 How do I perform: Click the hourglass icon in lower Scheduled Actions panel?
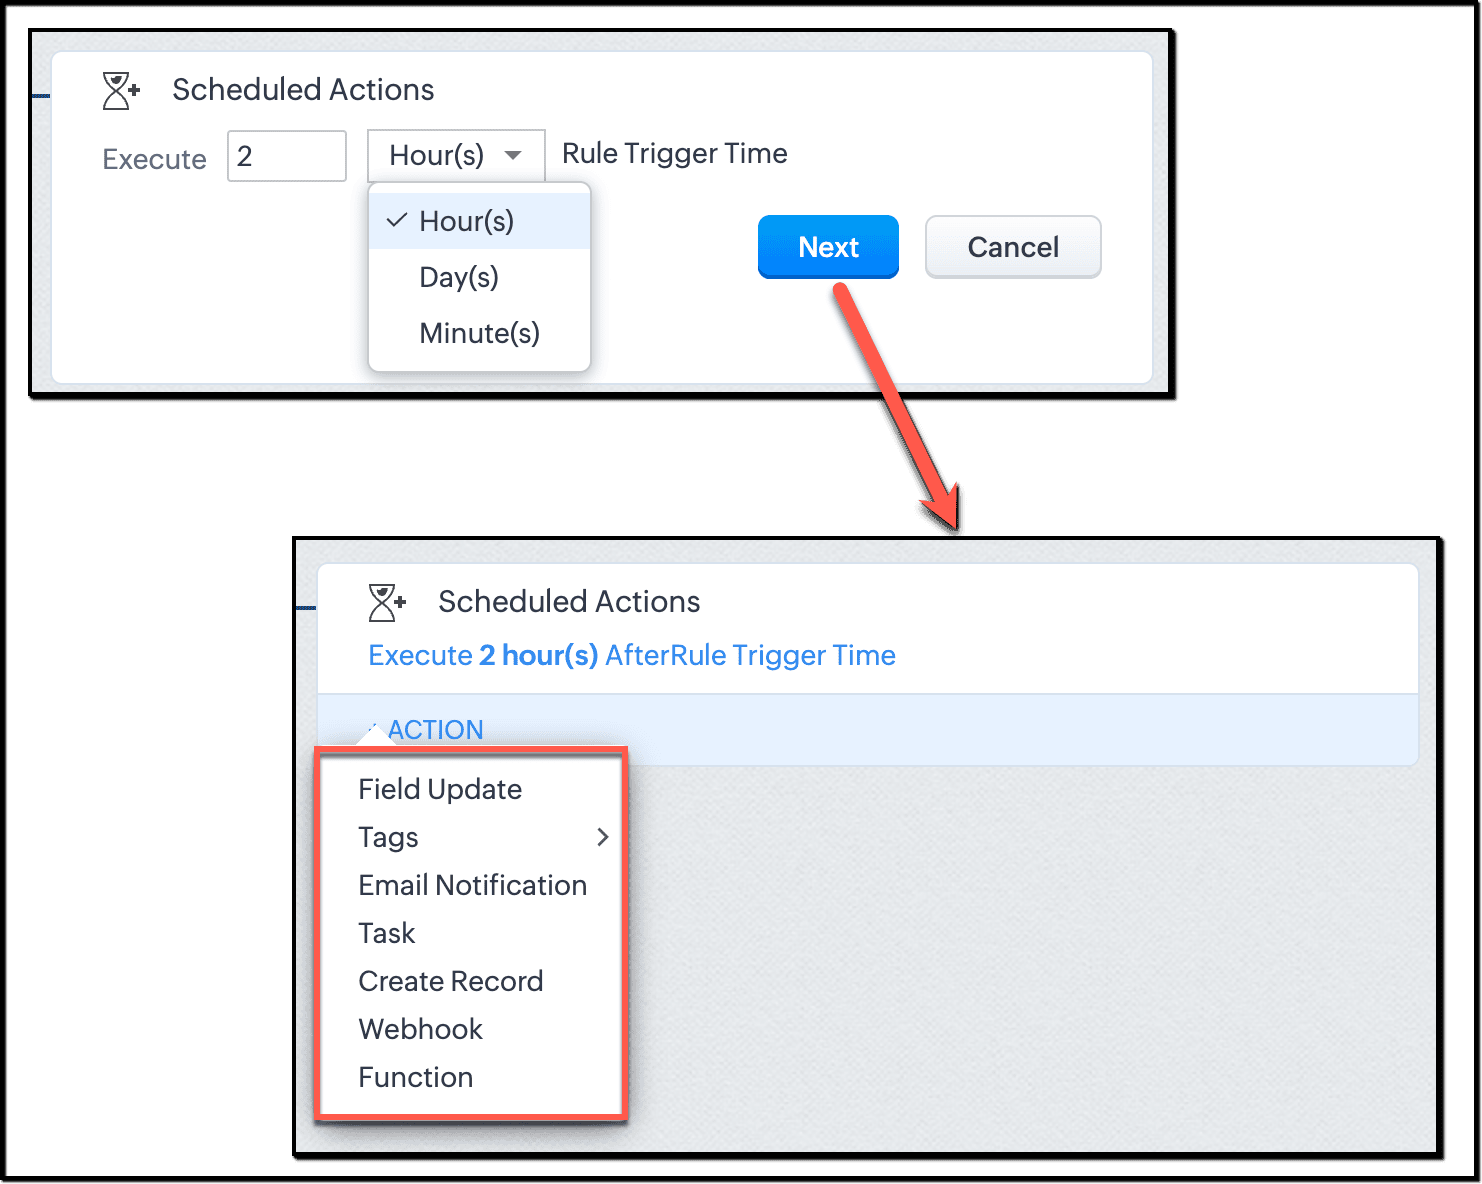[386, 603]
